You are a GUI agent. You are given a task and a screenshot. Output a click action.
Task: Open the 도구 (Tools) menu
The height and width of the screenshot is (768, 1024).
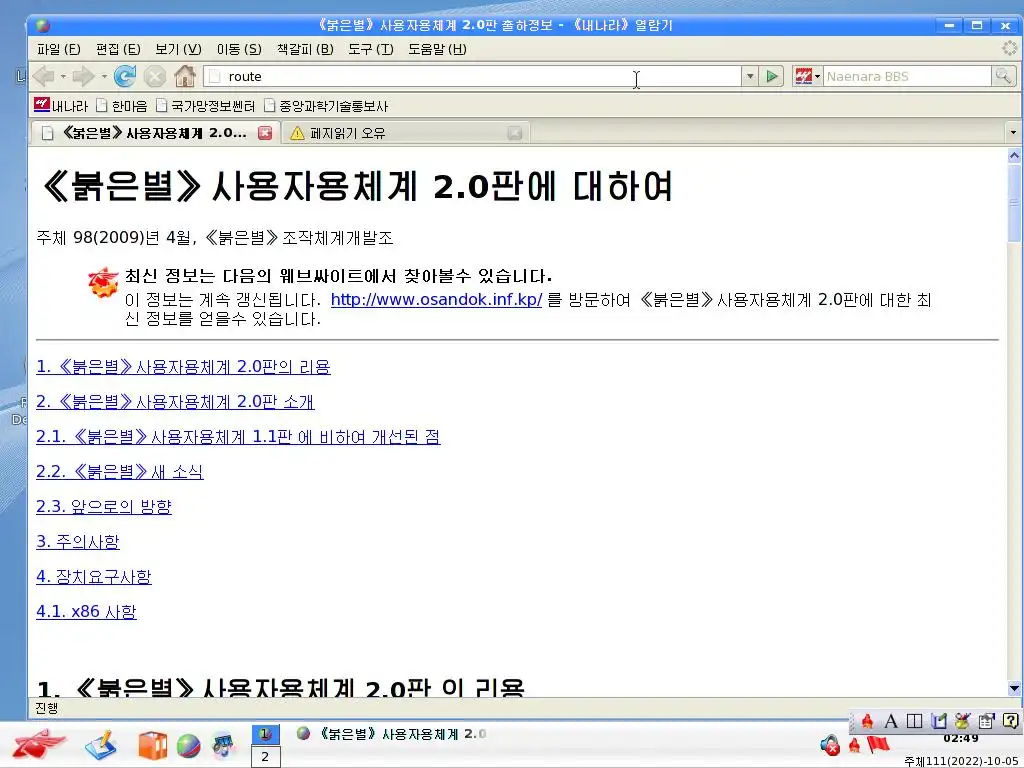point(370,49)
